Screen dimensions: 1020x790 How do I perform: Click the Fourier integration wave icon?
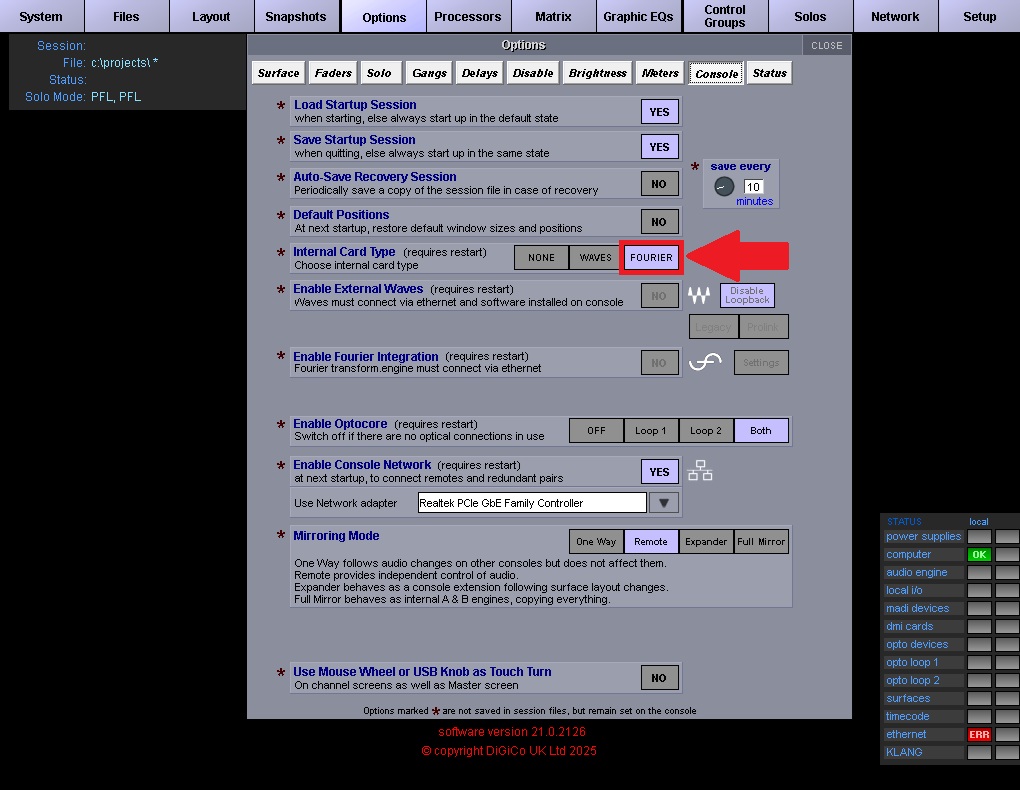705,362
